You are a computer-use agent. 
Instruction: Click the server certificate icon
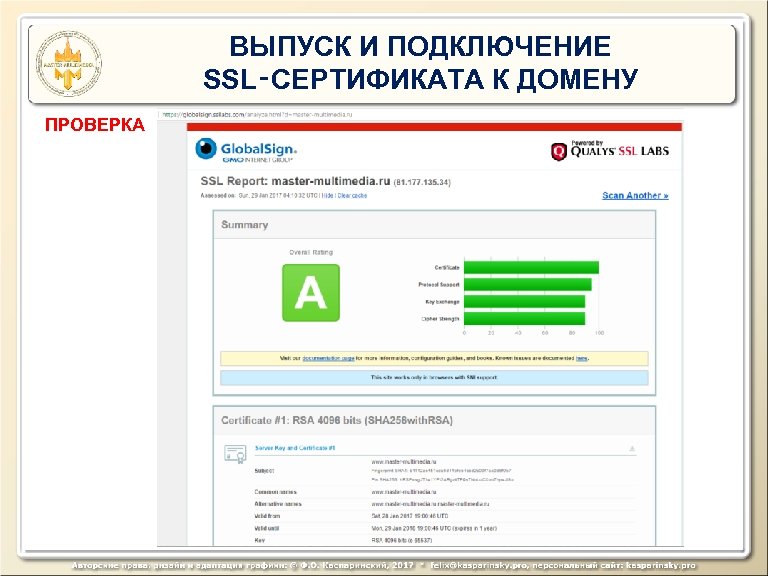tap(235, 454)
